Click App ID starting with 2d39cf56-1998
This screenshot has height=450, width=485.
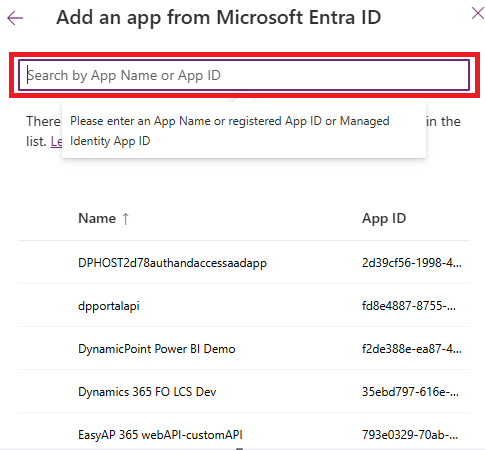point(412,263)
